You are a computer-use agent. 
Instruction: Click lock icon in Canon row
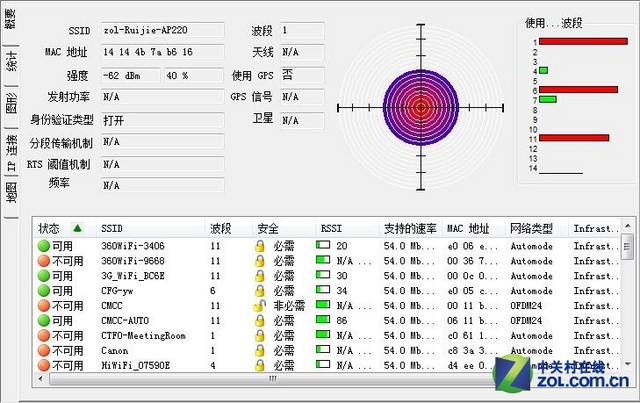(260, 350)
